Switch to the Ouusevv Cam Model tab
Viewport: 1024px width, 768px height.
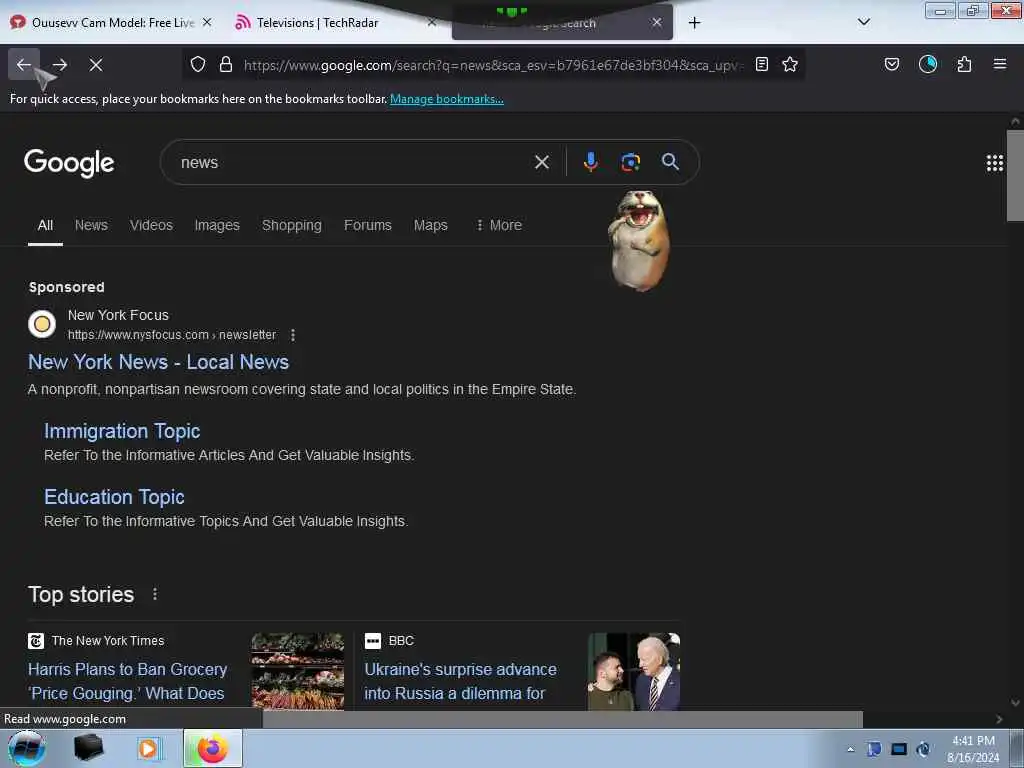coord(112,22)
